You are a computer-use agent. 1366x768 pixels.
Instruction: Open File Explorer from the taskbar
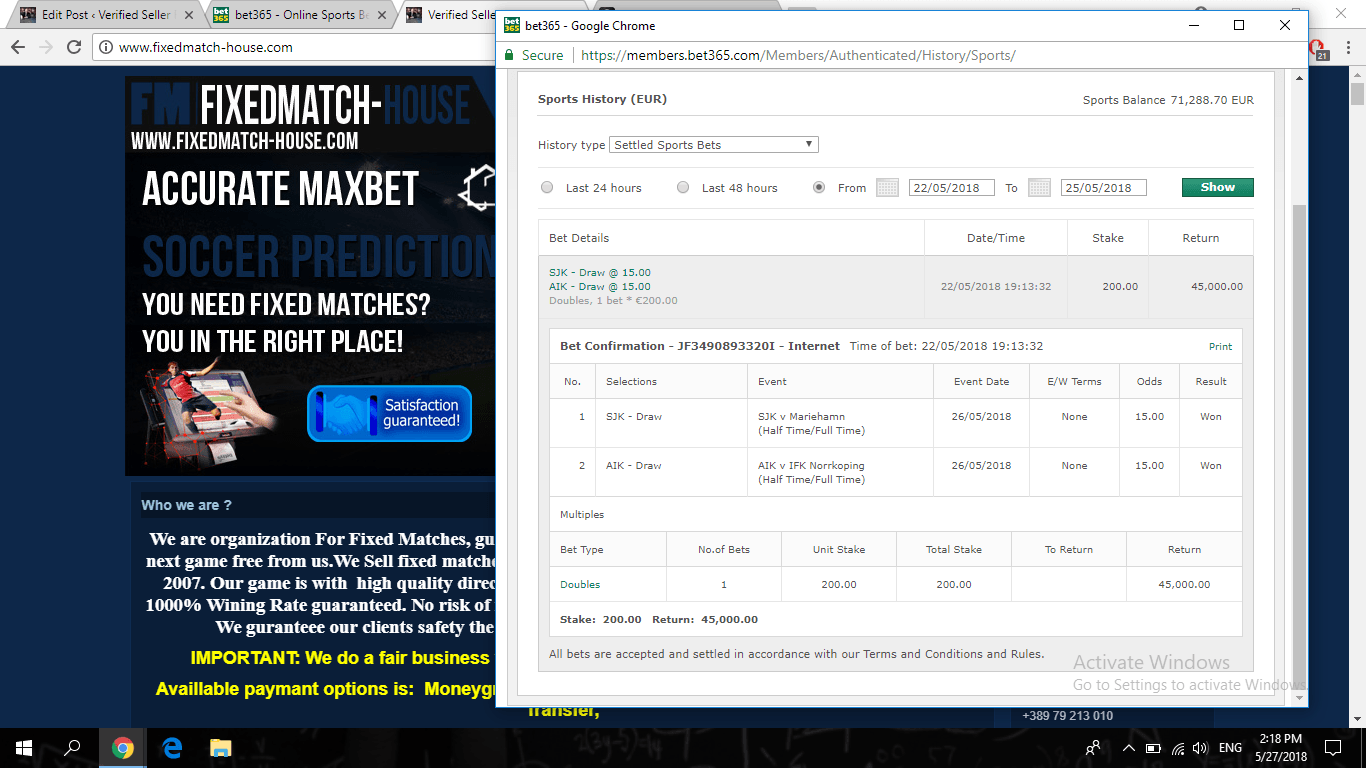[220, 747]
